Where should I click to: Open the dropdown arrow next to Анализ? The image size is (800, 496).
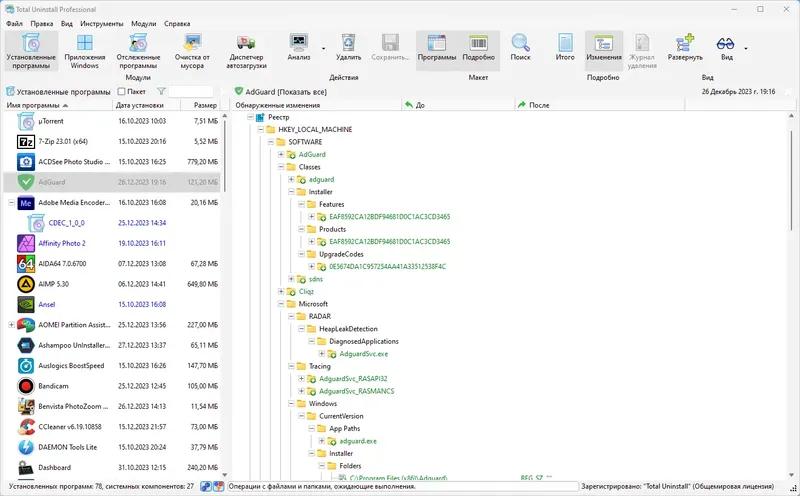pos(323,48)
